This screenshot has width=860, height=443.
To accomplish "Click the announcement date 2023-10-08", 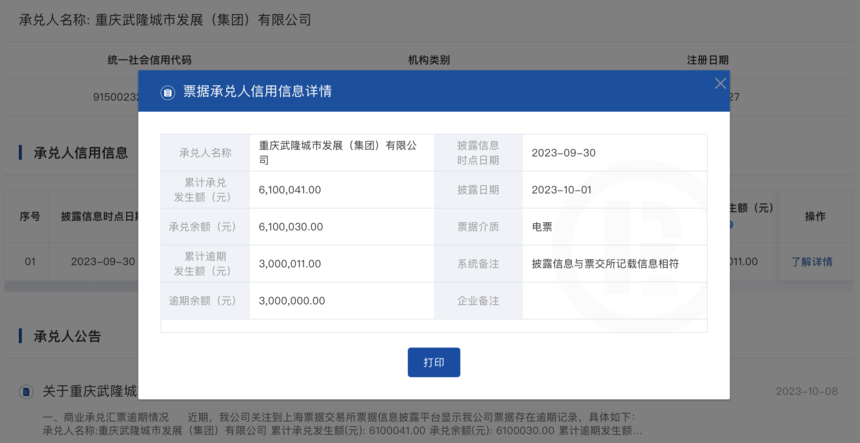I will pos(807,391).
